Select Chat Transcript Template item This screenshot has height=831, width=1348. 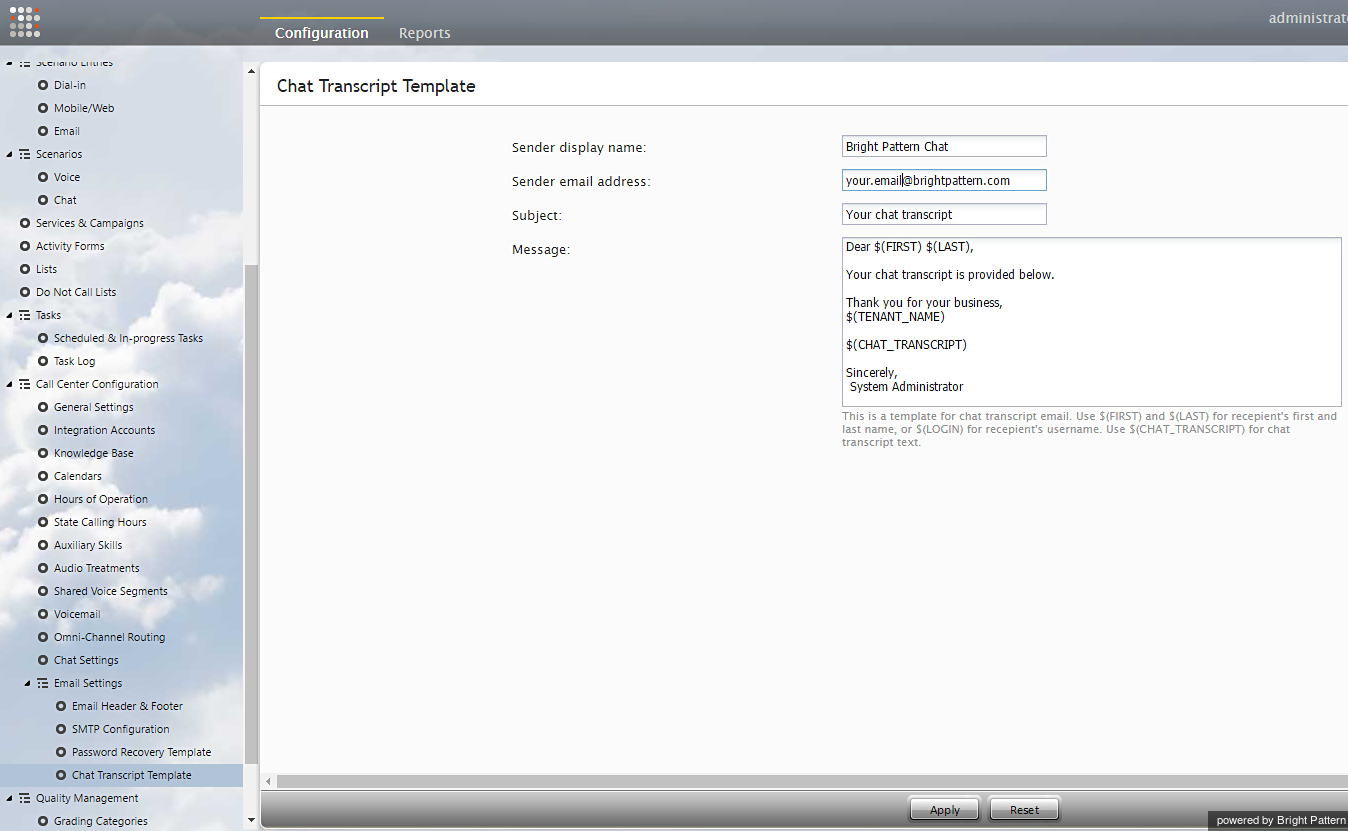click(x=131, y=775)
